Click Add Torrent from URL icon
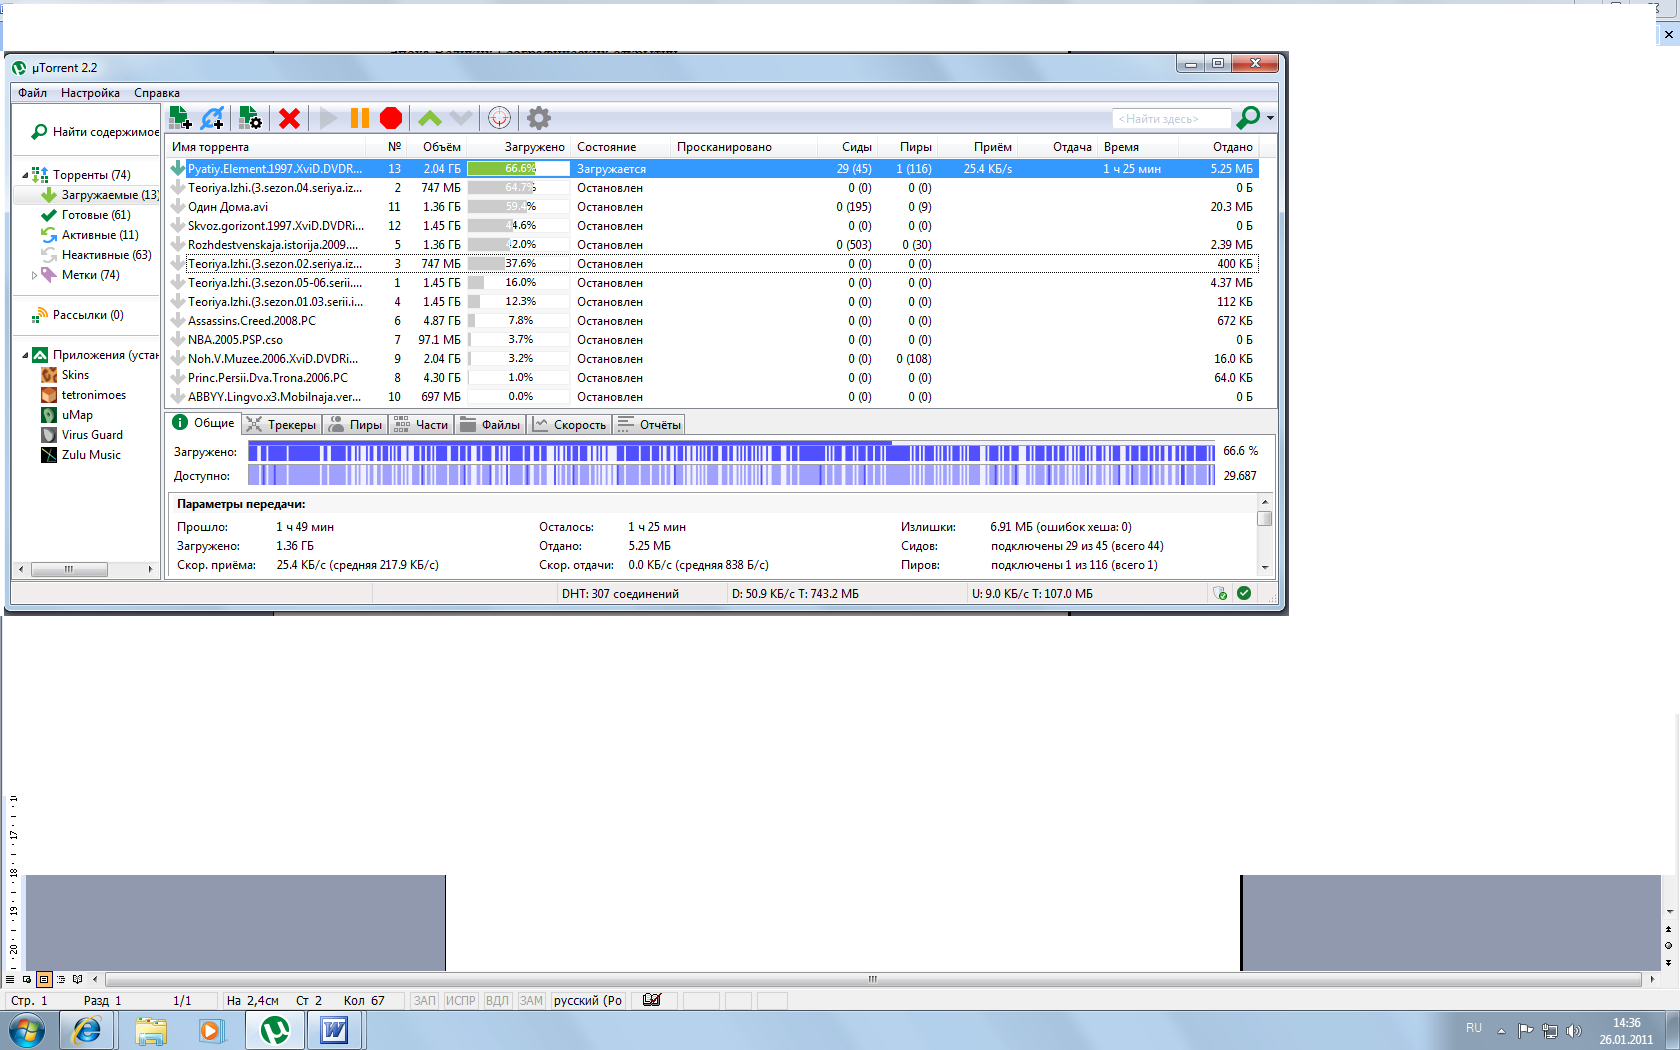The image size is (1680, 1050). point(212,118)
